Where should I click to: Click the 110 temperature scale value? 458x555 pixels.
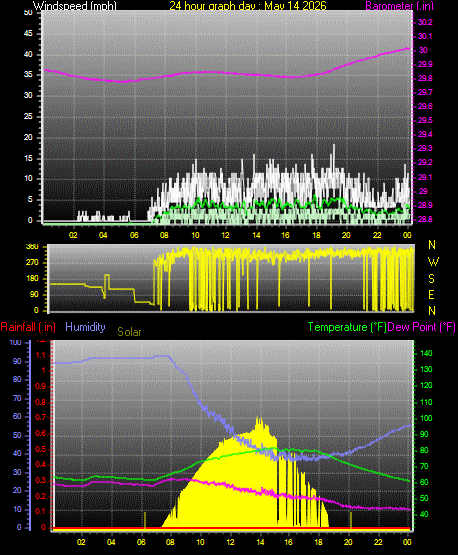[426, 402]
